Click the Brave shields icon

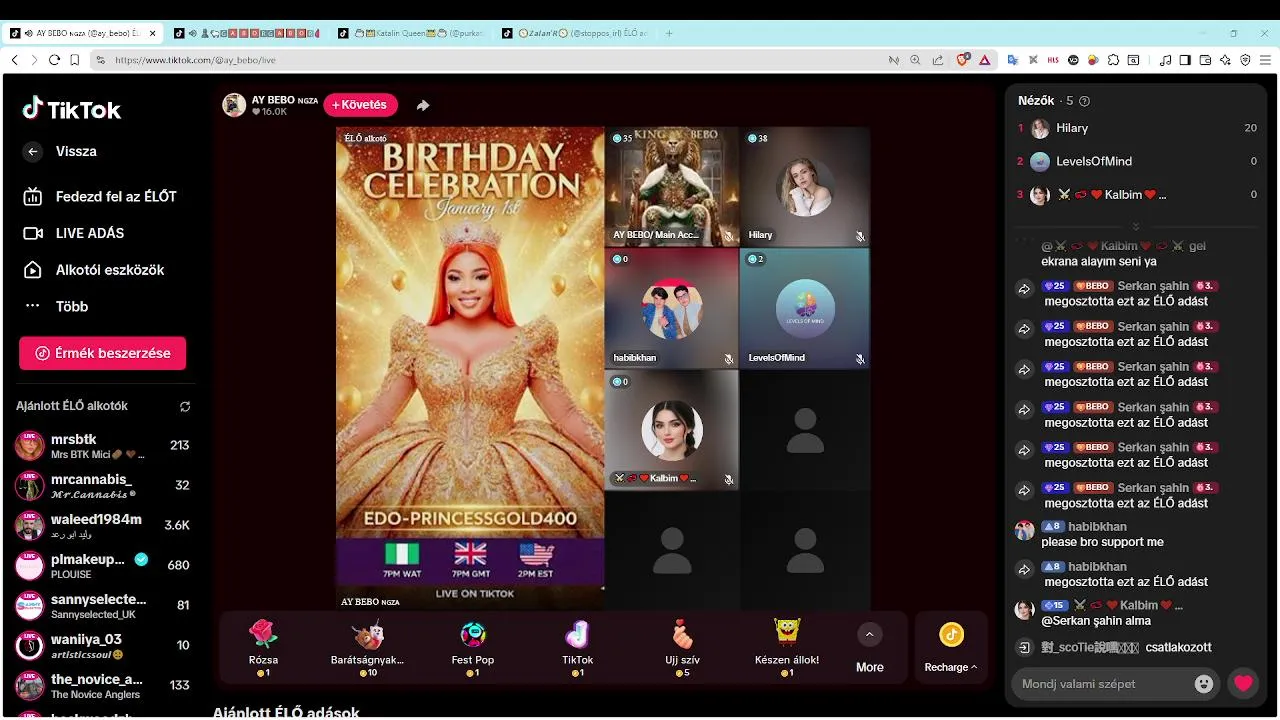pos(963,60)
